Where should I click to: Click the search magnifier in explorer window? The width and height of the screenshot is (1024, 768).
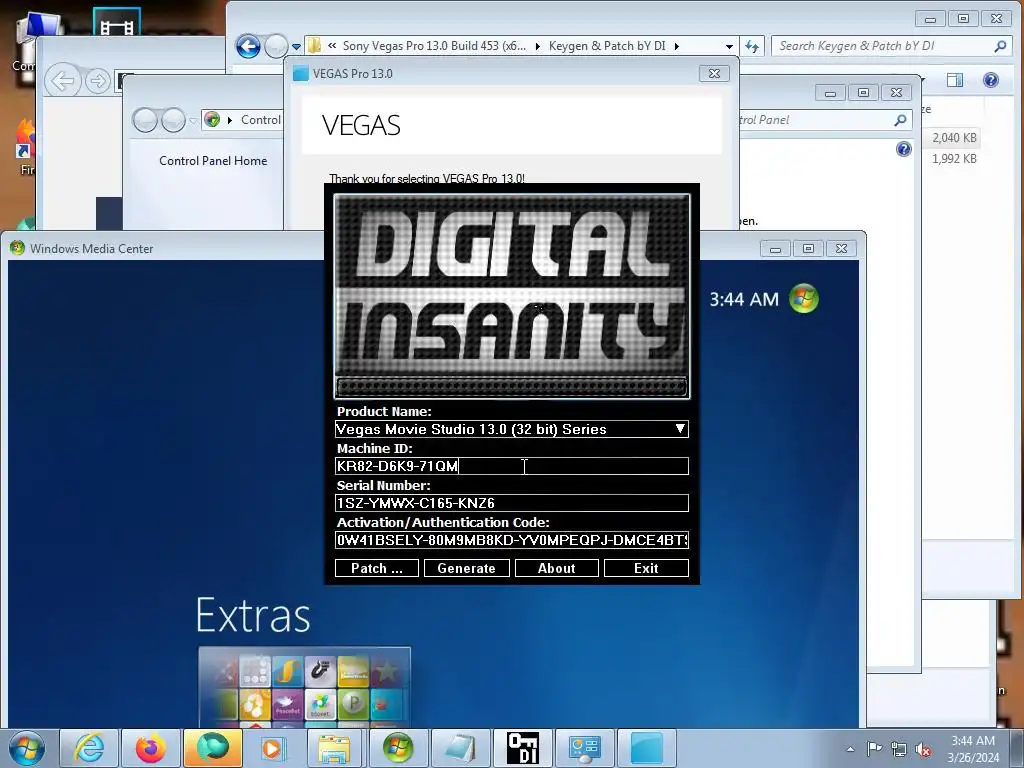point(1000,46)
